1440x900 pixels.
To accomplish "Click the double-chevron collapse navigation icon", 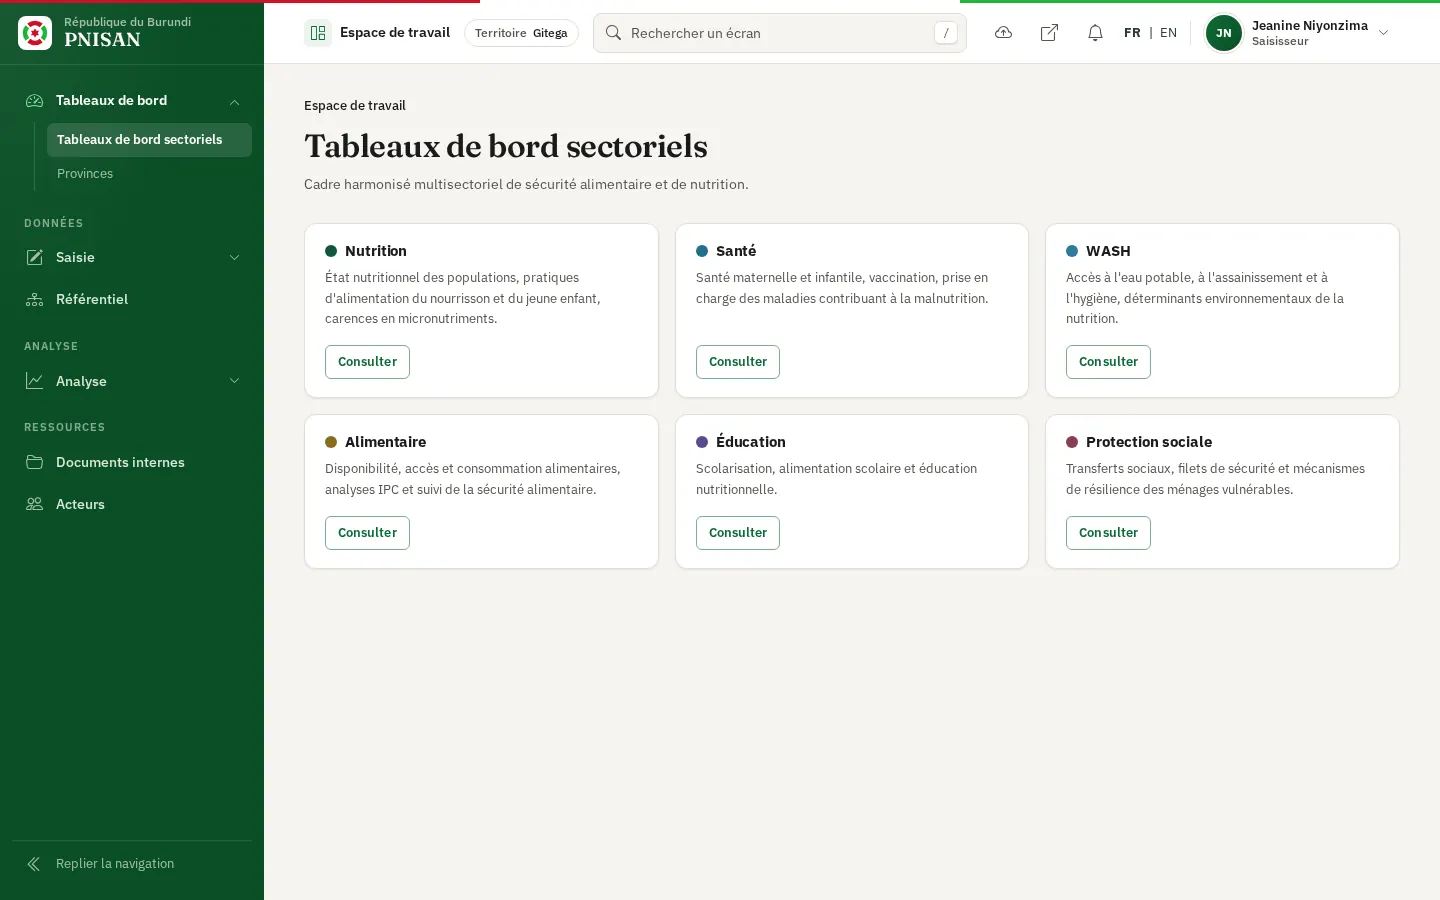I will (34, 864).
